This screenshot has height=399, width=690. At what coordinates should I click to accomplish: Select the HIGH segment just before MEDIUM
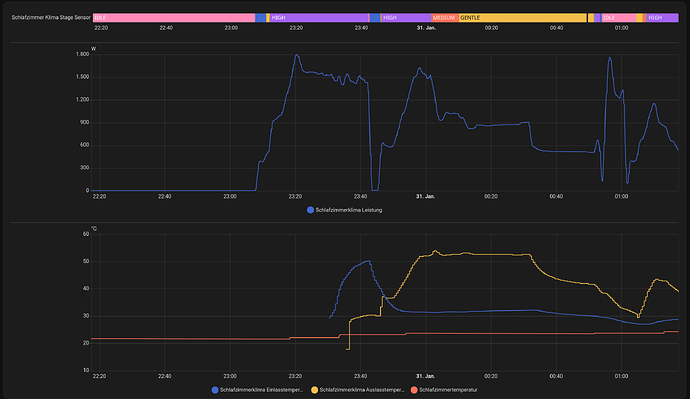click(406, 18)
